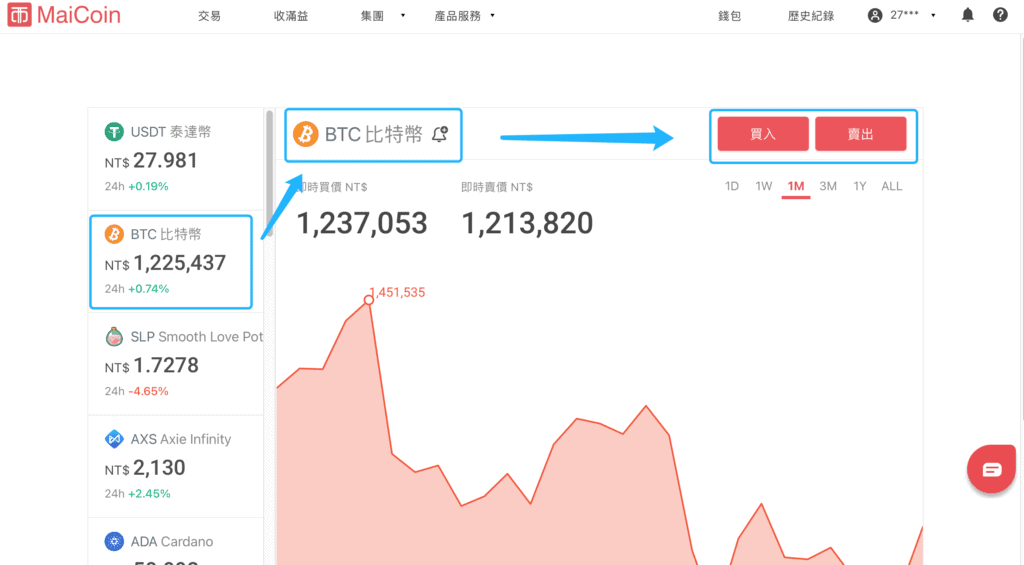Open 歷史紀錄 history page
The width and height of the screenshot is (1024, 565).
(810, 16)
